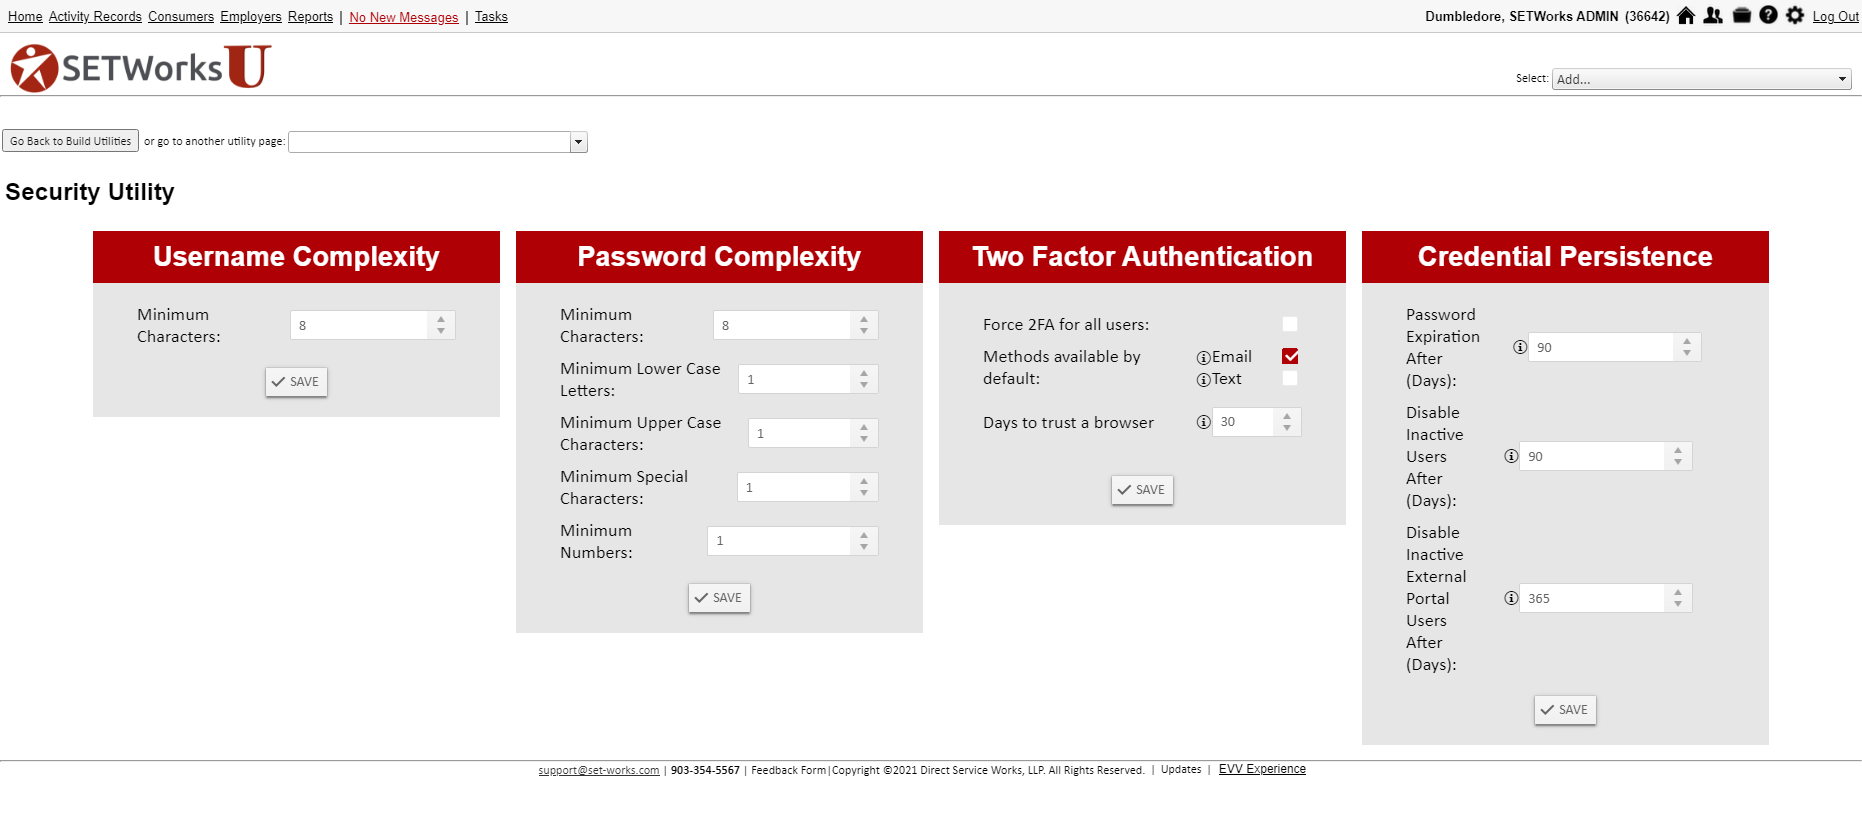
Task: Open Consumers menu
Action: click(x=181, y=17)
